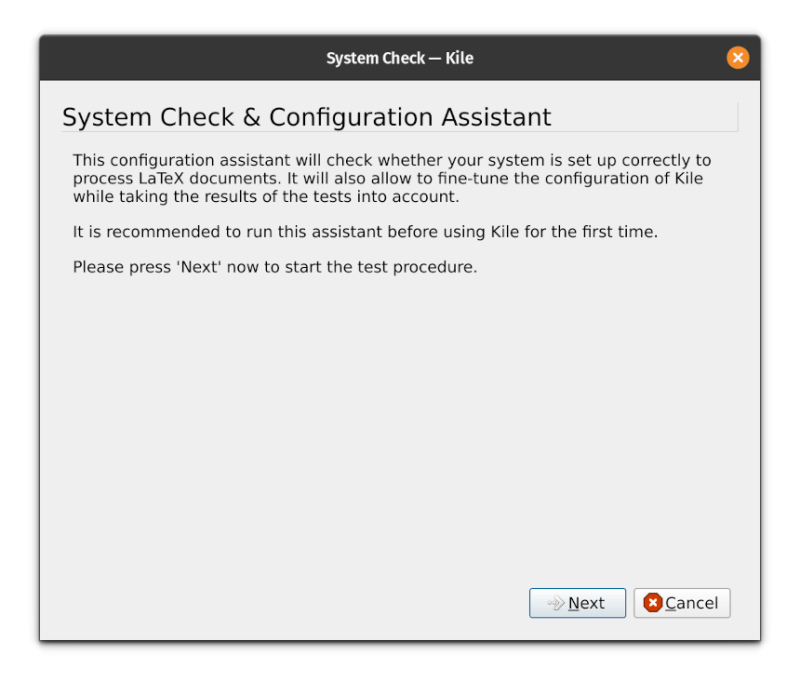The height and width of the screenshot is (682, 800).
Task: Click 'Kile' in the window title
Action: pos(459,58)
